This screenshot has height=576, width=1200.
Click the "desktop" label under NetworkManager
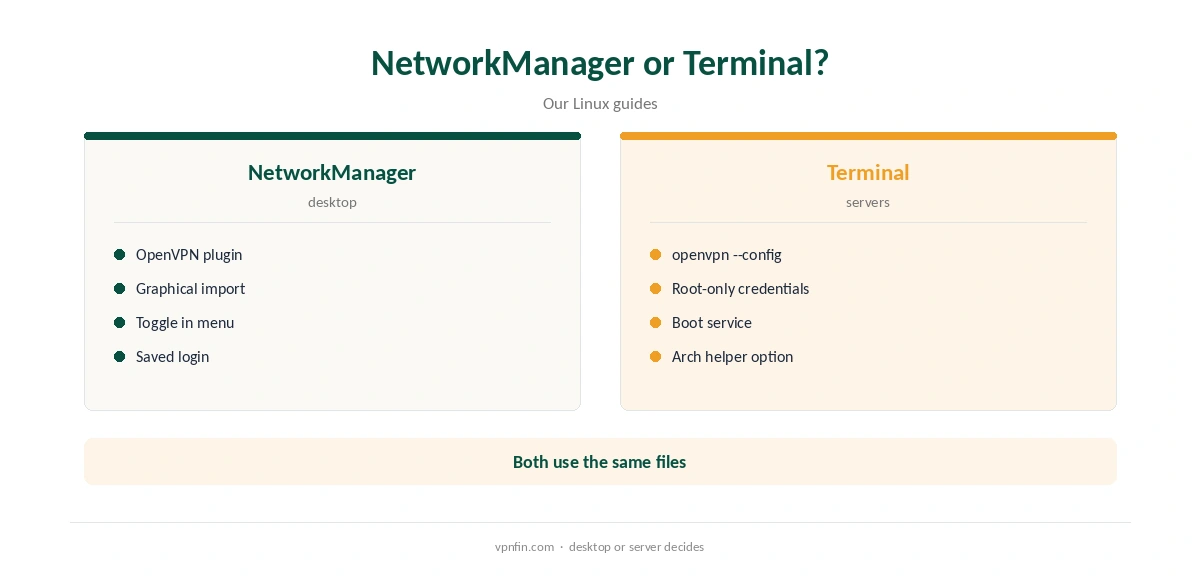coord(332,202)
